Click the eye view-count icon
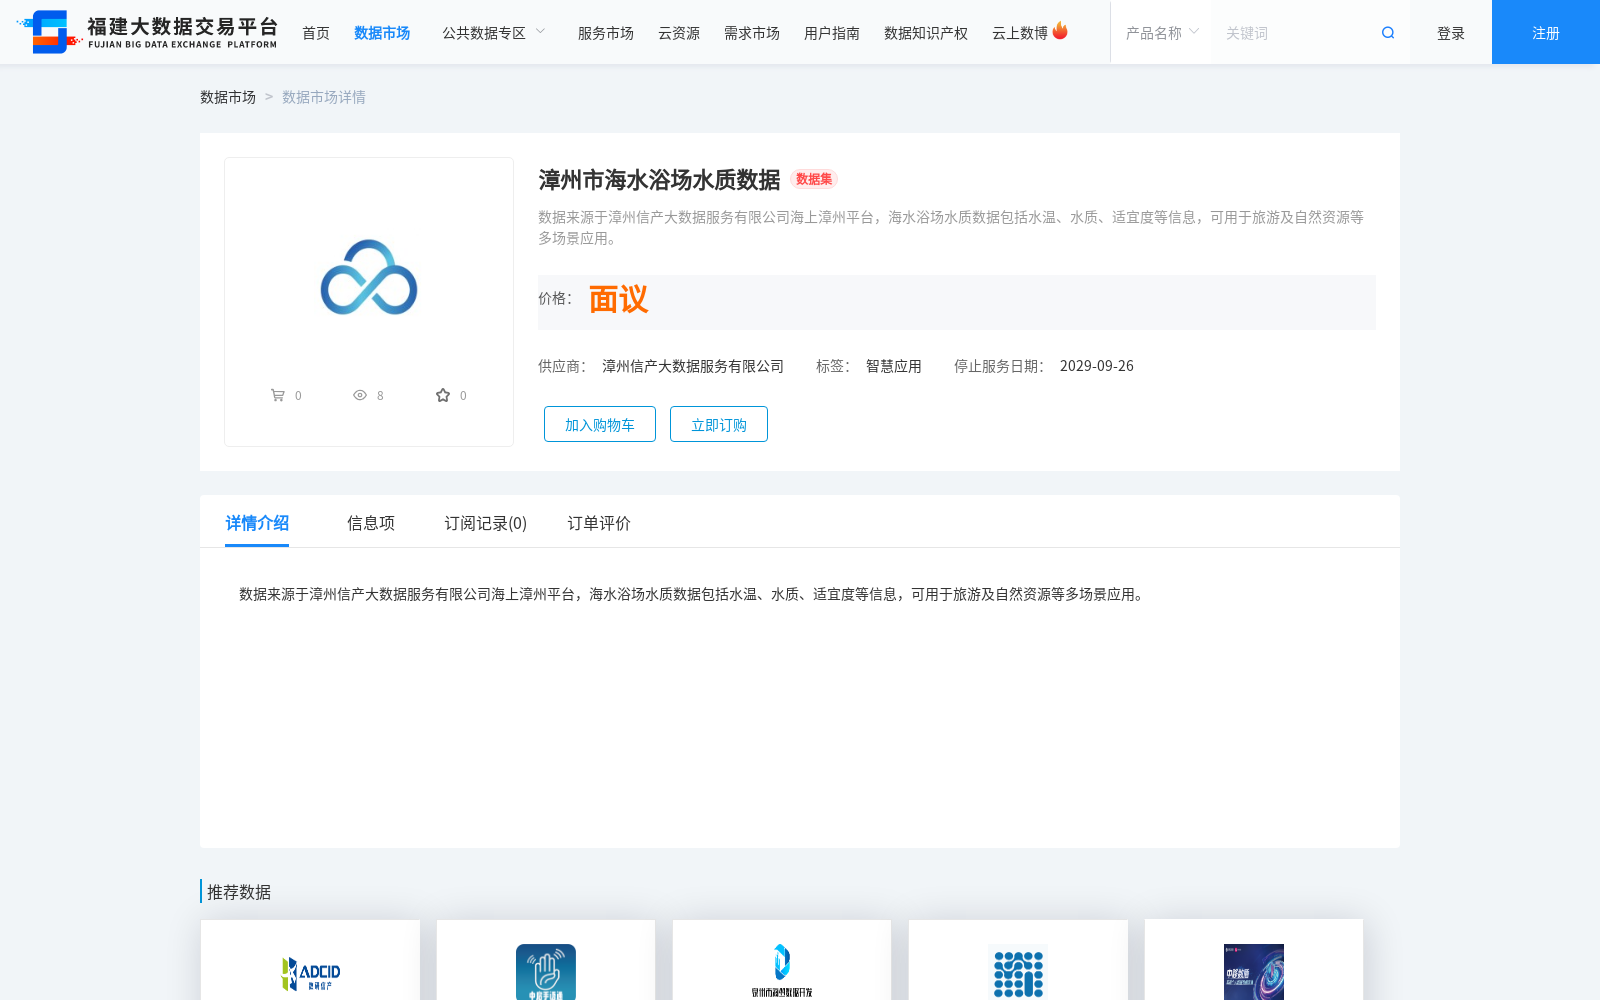This screenshot has width=1600, height=1000. coord(360,395)
